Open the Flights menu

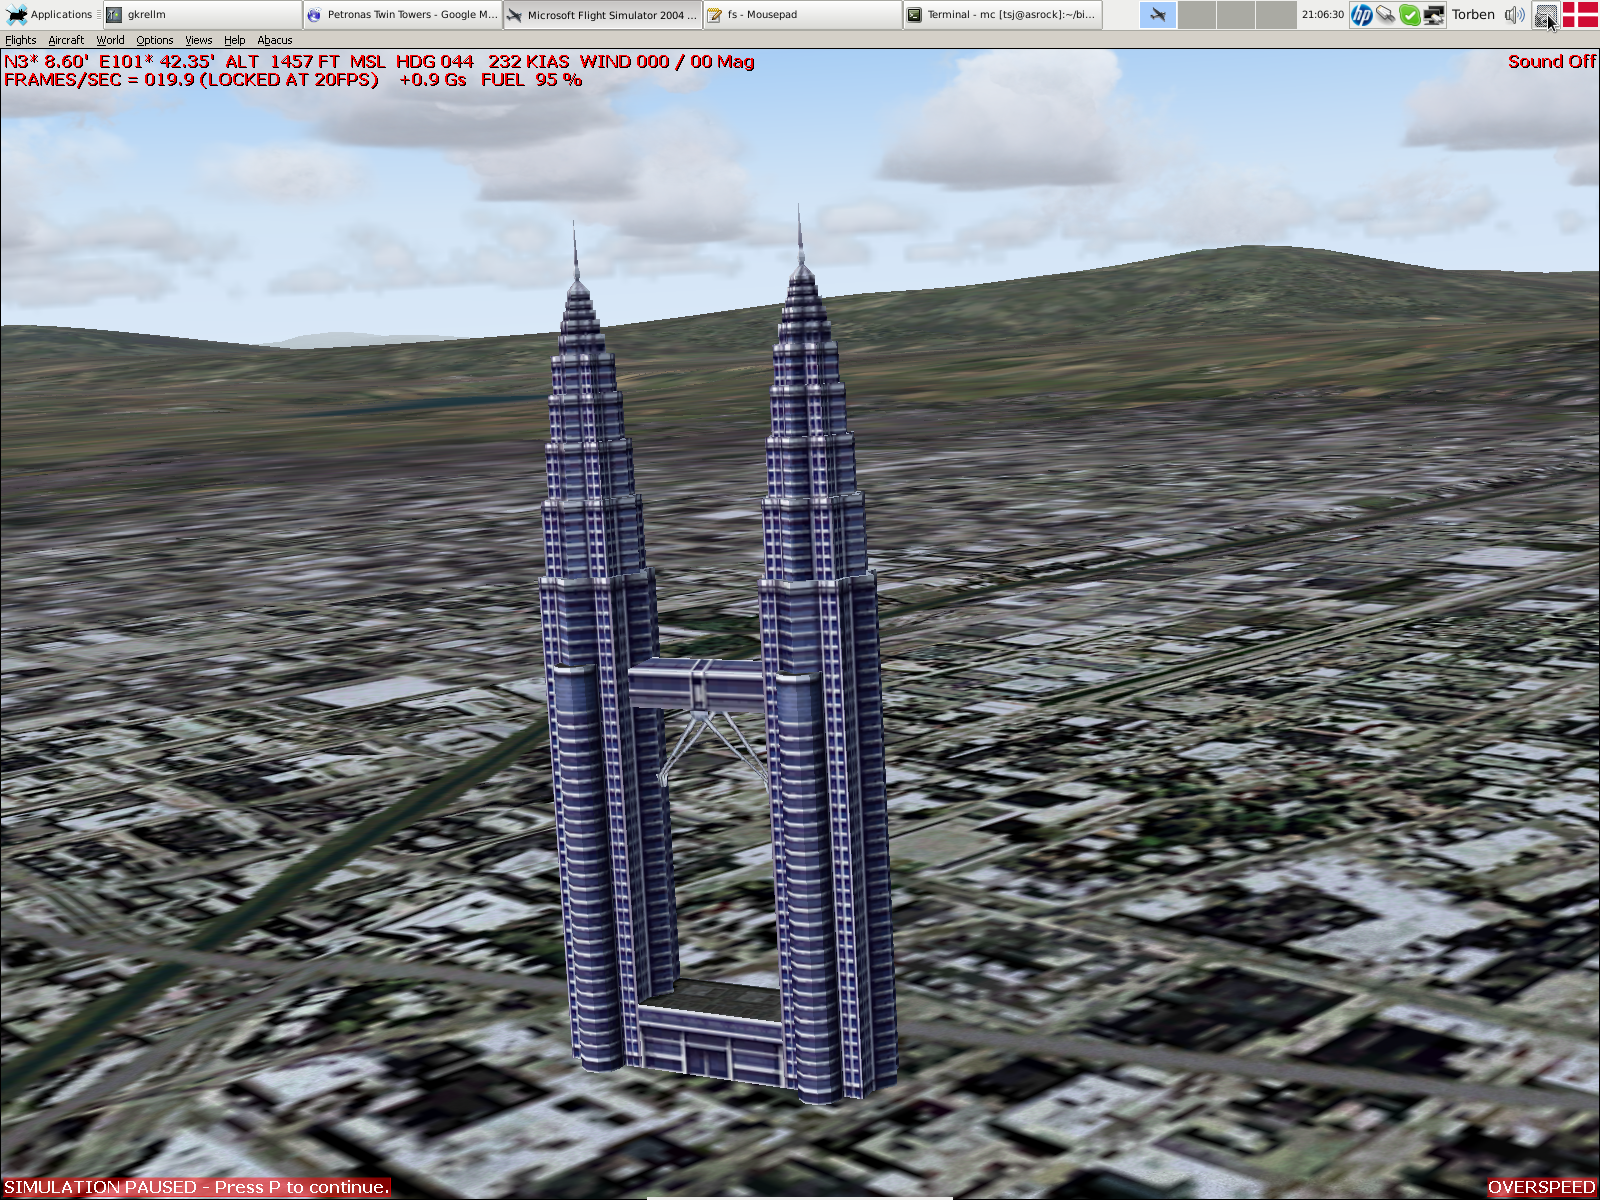[20, 40]
